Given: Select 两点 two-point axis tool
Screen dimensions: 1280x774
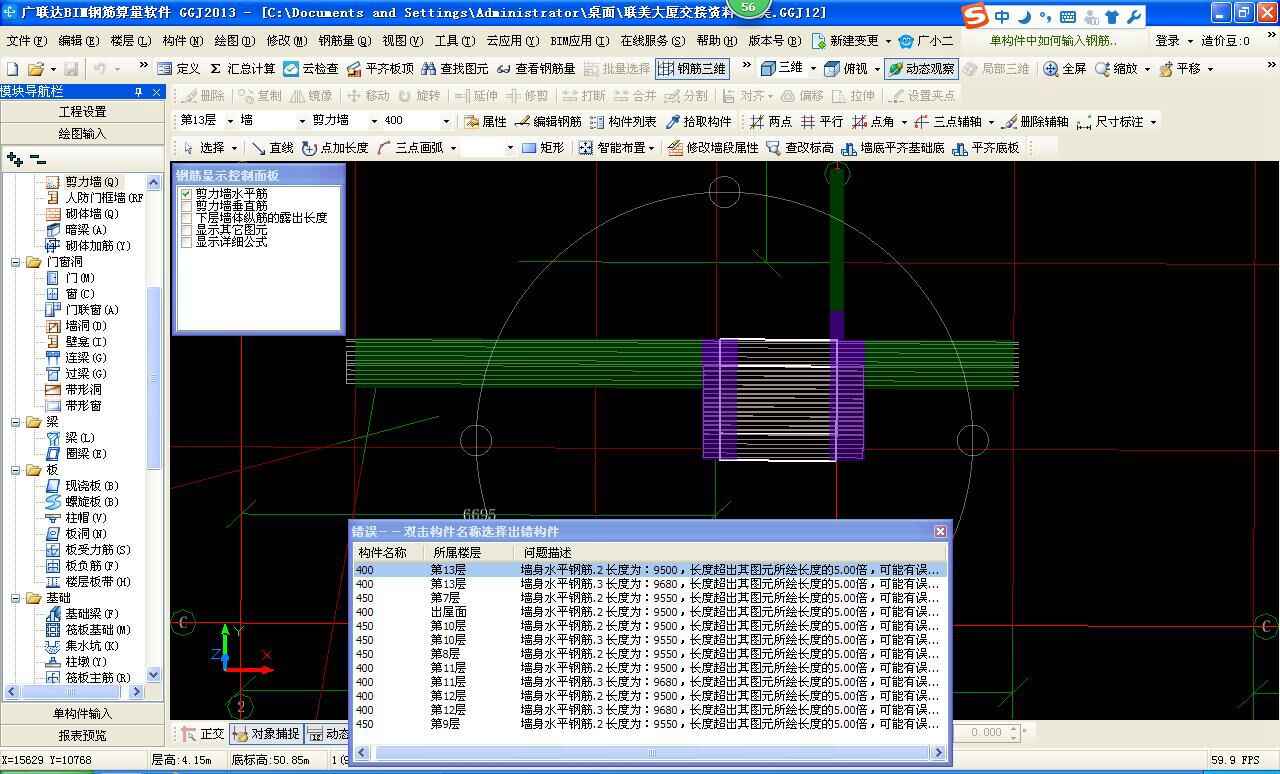Looking at the screenshot, I should [771, 121].
